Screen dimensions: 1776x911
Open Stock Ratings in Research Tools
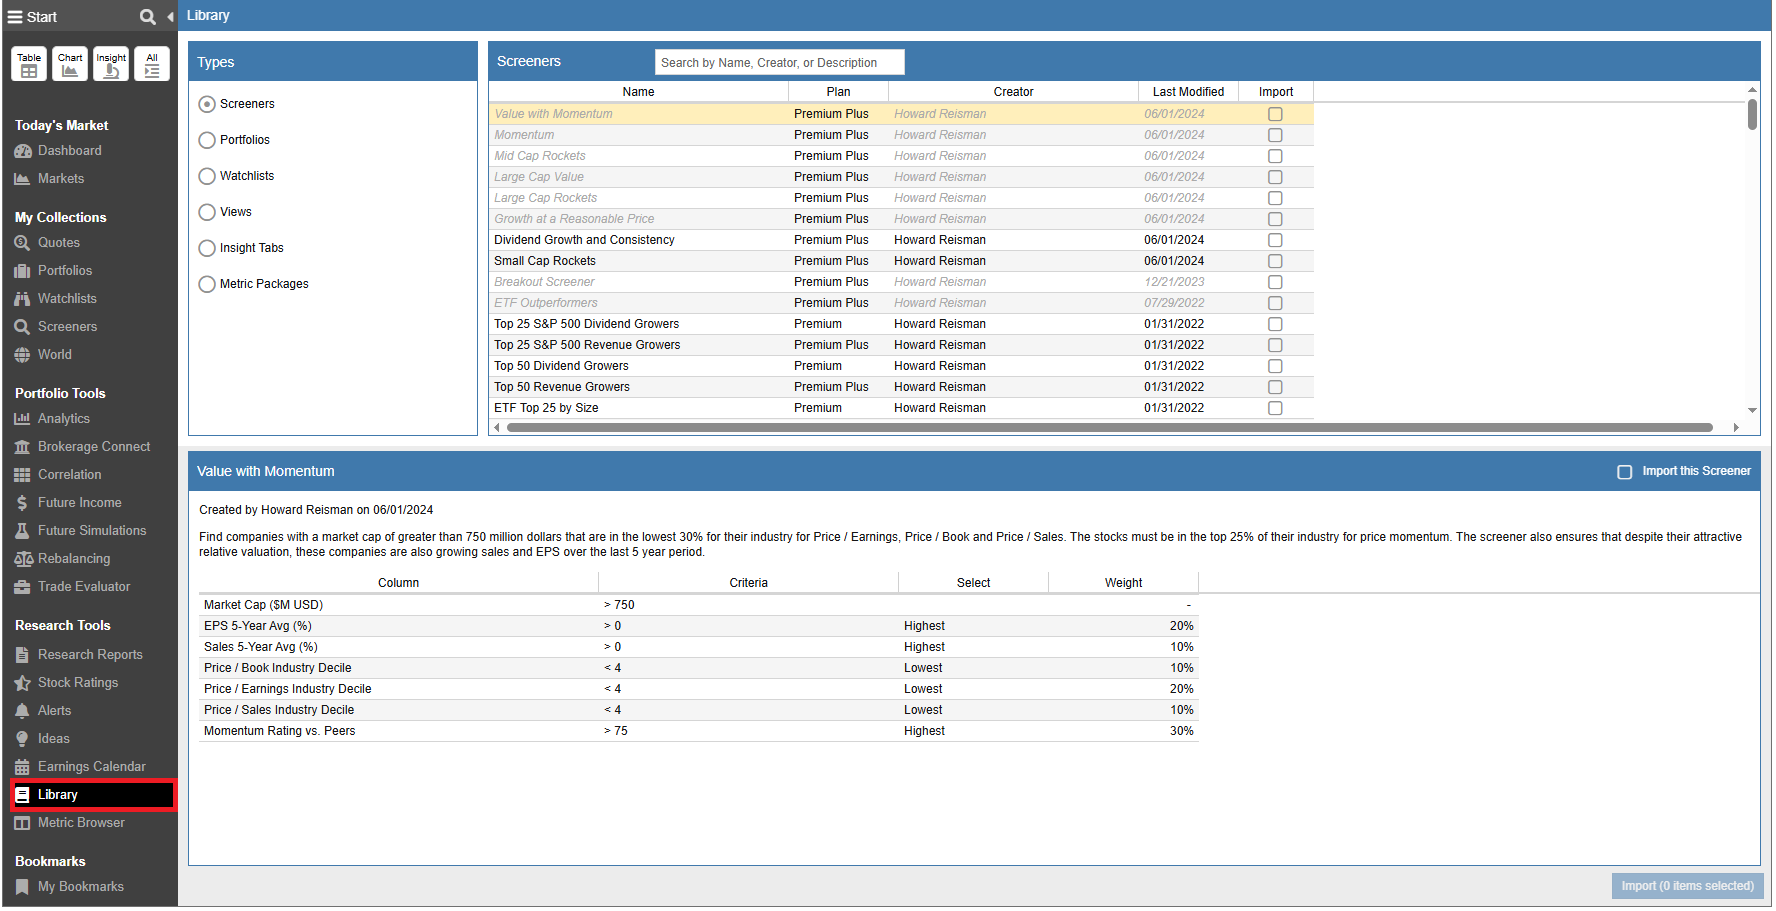pos(77,683)
